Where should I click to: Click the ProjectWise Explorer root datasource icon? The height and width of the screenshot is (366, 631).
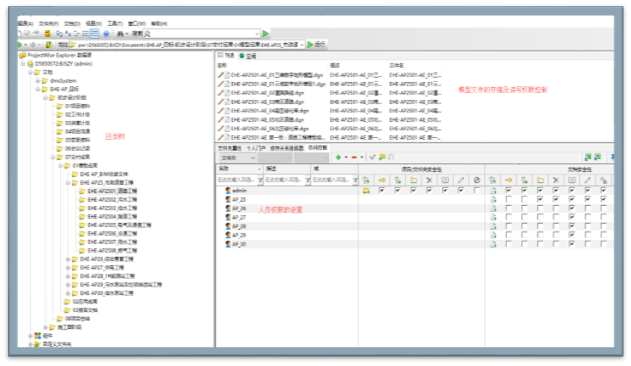pos(23,55)
